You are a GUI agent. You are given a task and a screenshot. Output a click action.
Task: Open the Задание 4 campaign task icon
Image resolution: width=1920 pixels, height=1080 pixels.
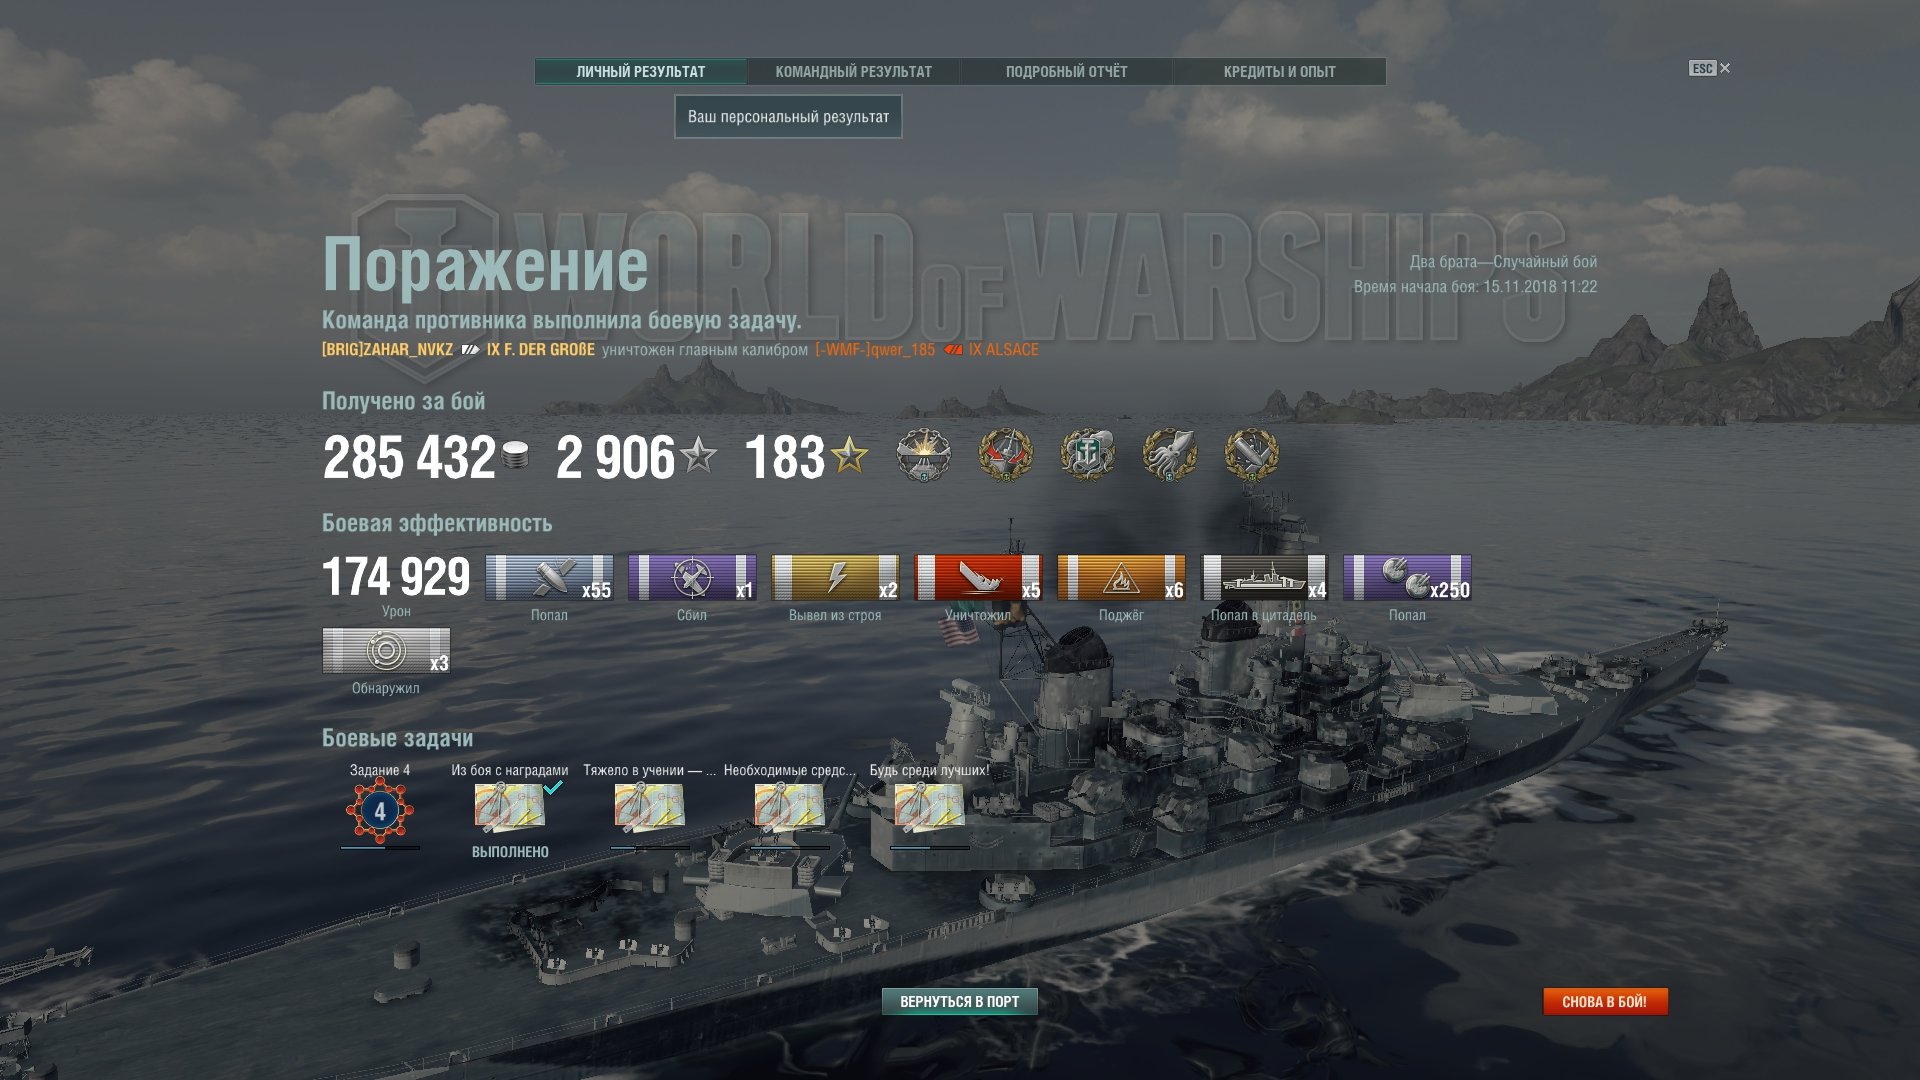[x=380, y=811]
